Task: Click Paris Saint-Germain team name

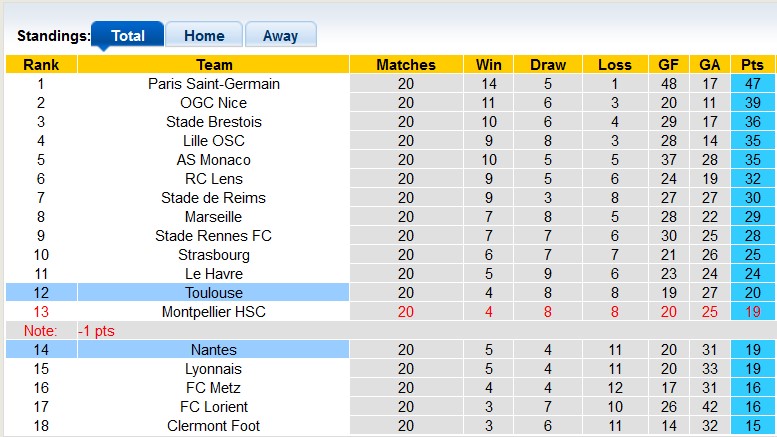Action: coord(214,84)
